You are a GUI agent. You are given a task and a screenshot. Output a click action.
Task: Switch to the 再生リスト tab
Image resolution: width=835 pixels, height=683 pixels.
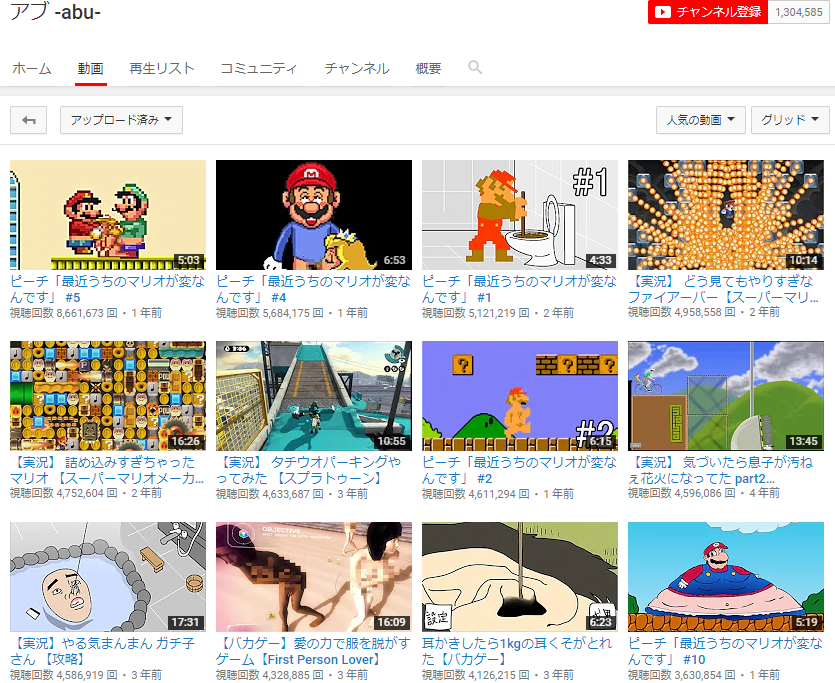click(x=162, y=69)
